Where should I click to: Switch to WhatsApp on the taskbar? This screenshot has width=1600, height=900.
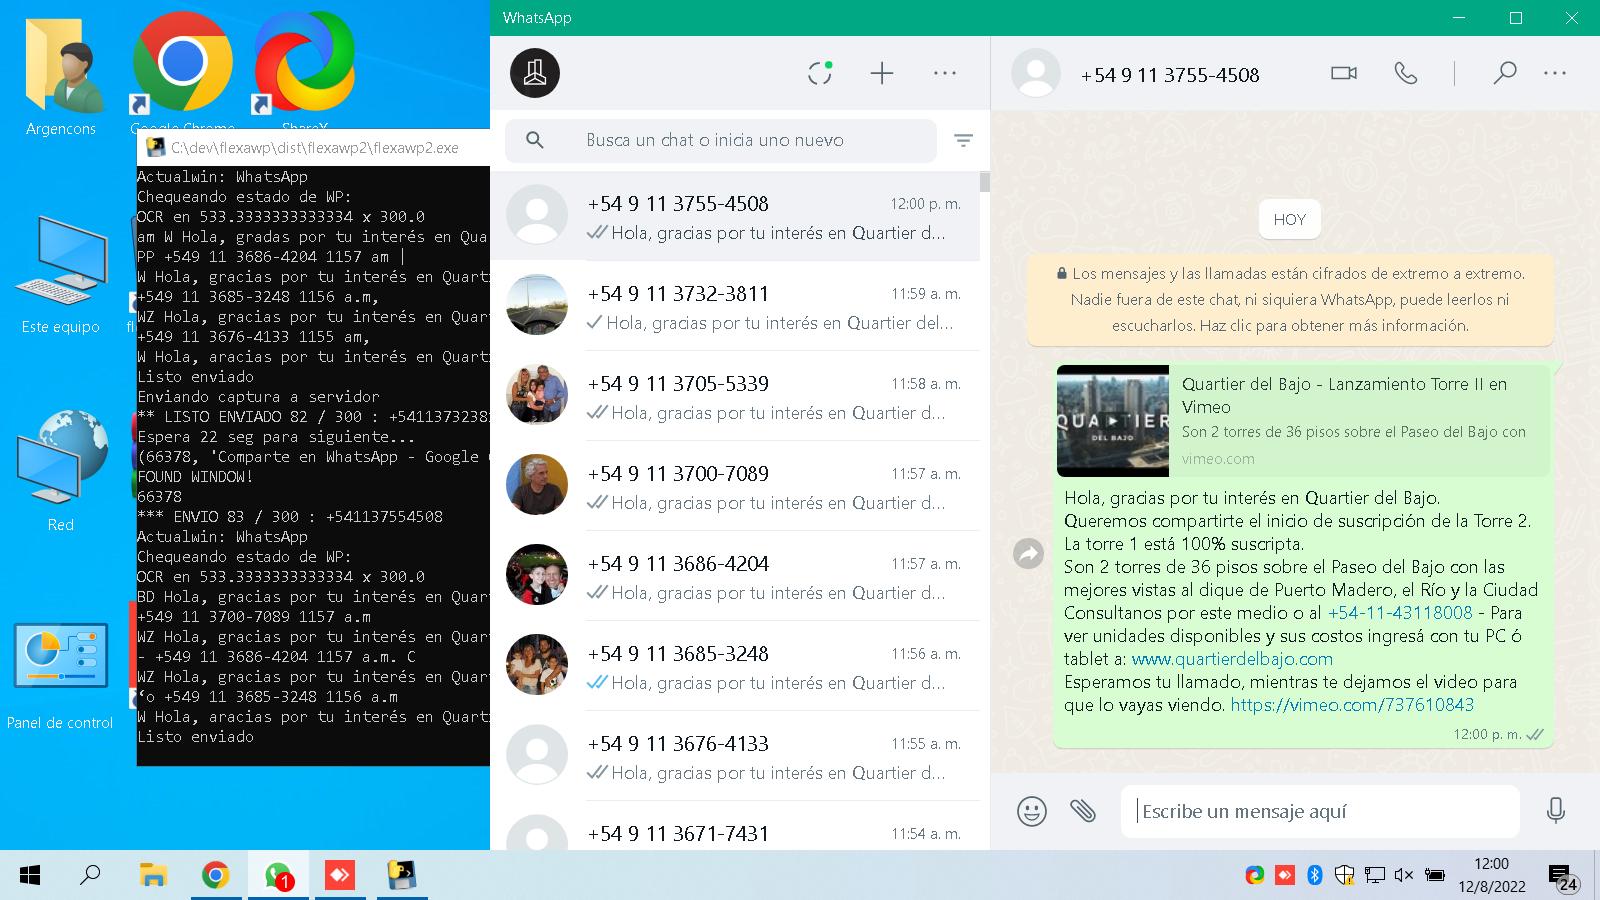tap(278, 876)
